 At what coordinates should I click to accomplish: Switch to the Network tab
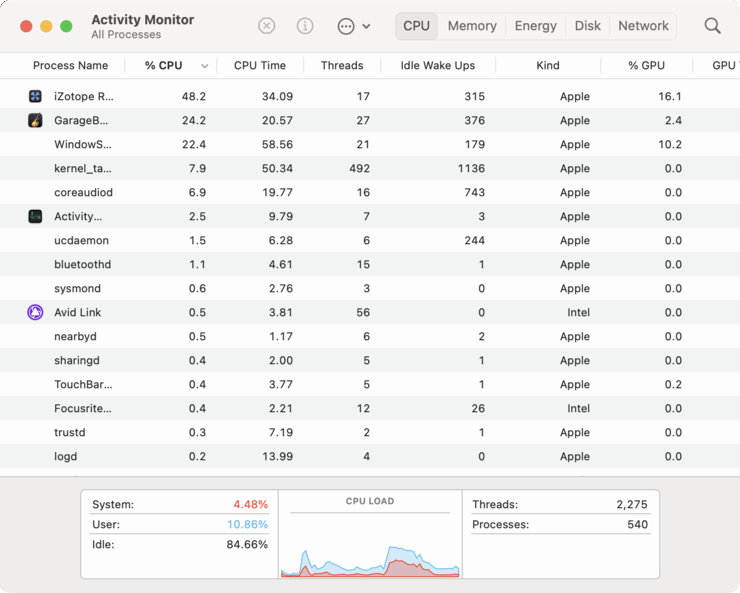643,26
